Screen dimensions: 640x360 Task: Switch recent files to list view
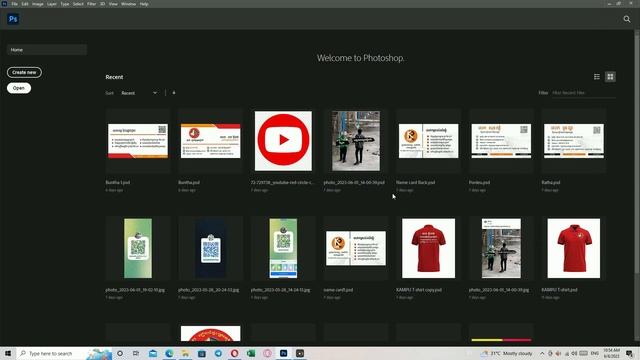[596, 77]
